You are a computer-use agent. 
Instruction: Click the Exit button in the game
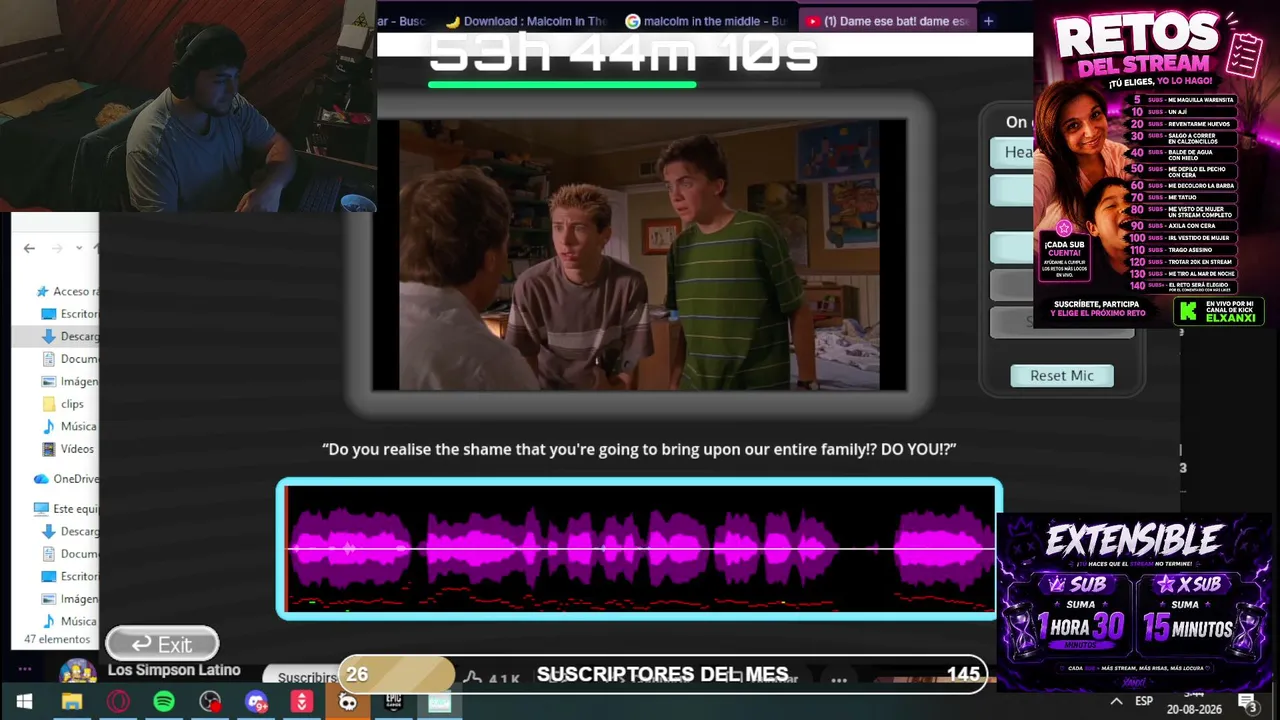162,644
